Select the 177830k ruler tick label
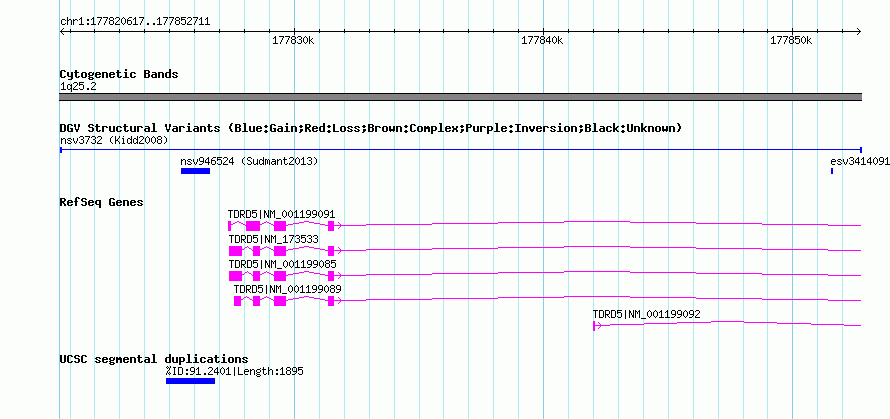Image resolution: width=890 pixels, height=419 pixels. (293, 41)
